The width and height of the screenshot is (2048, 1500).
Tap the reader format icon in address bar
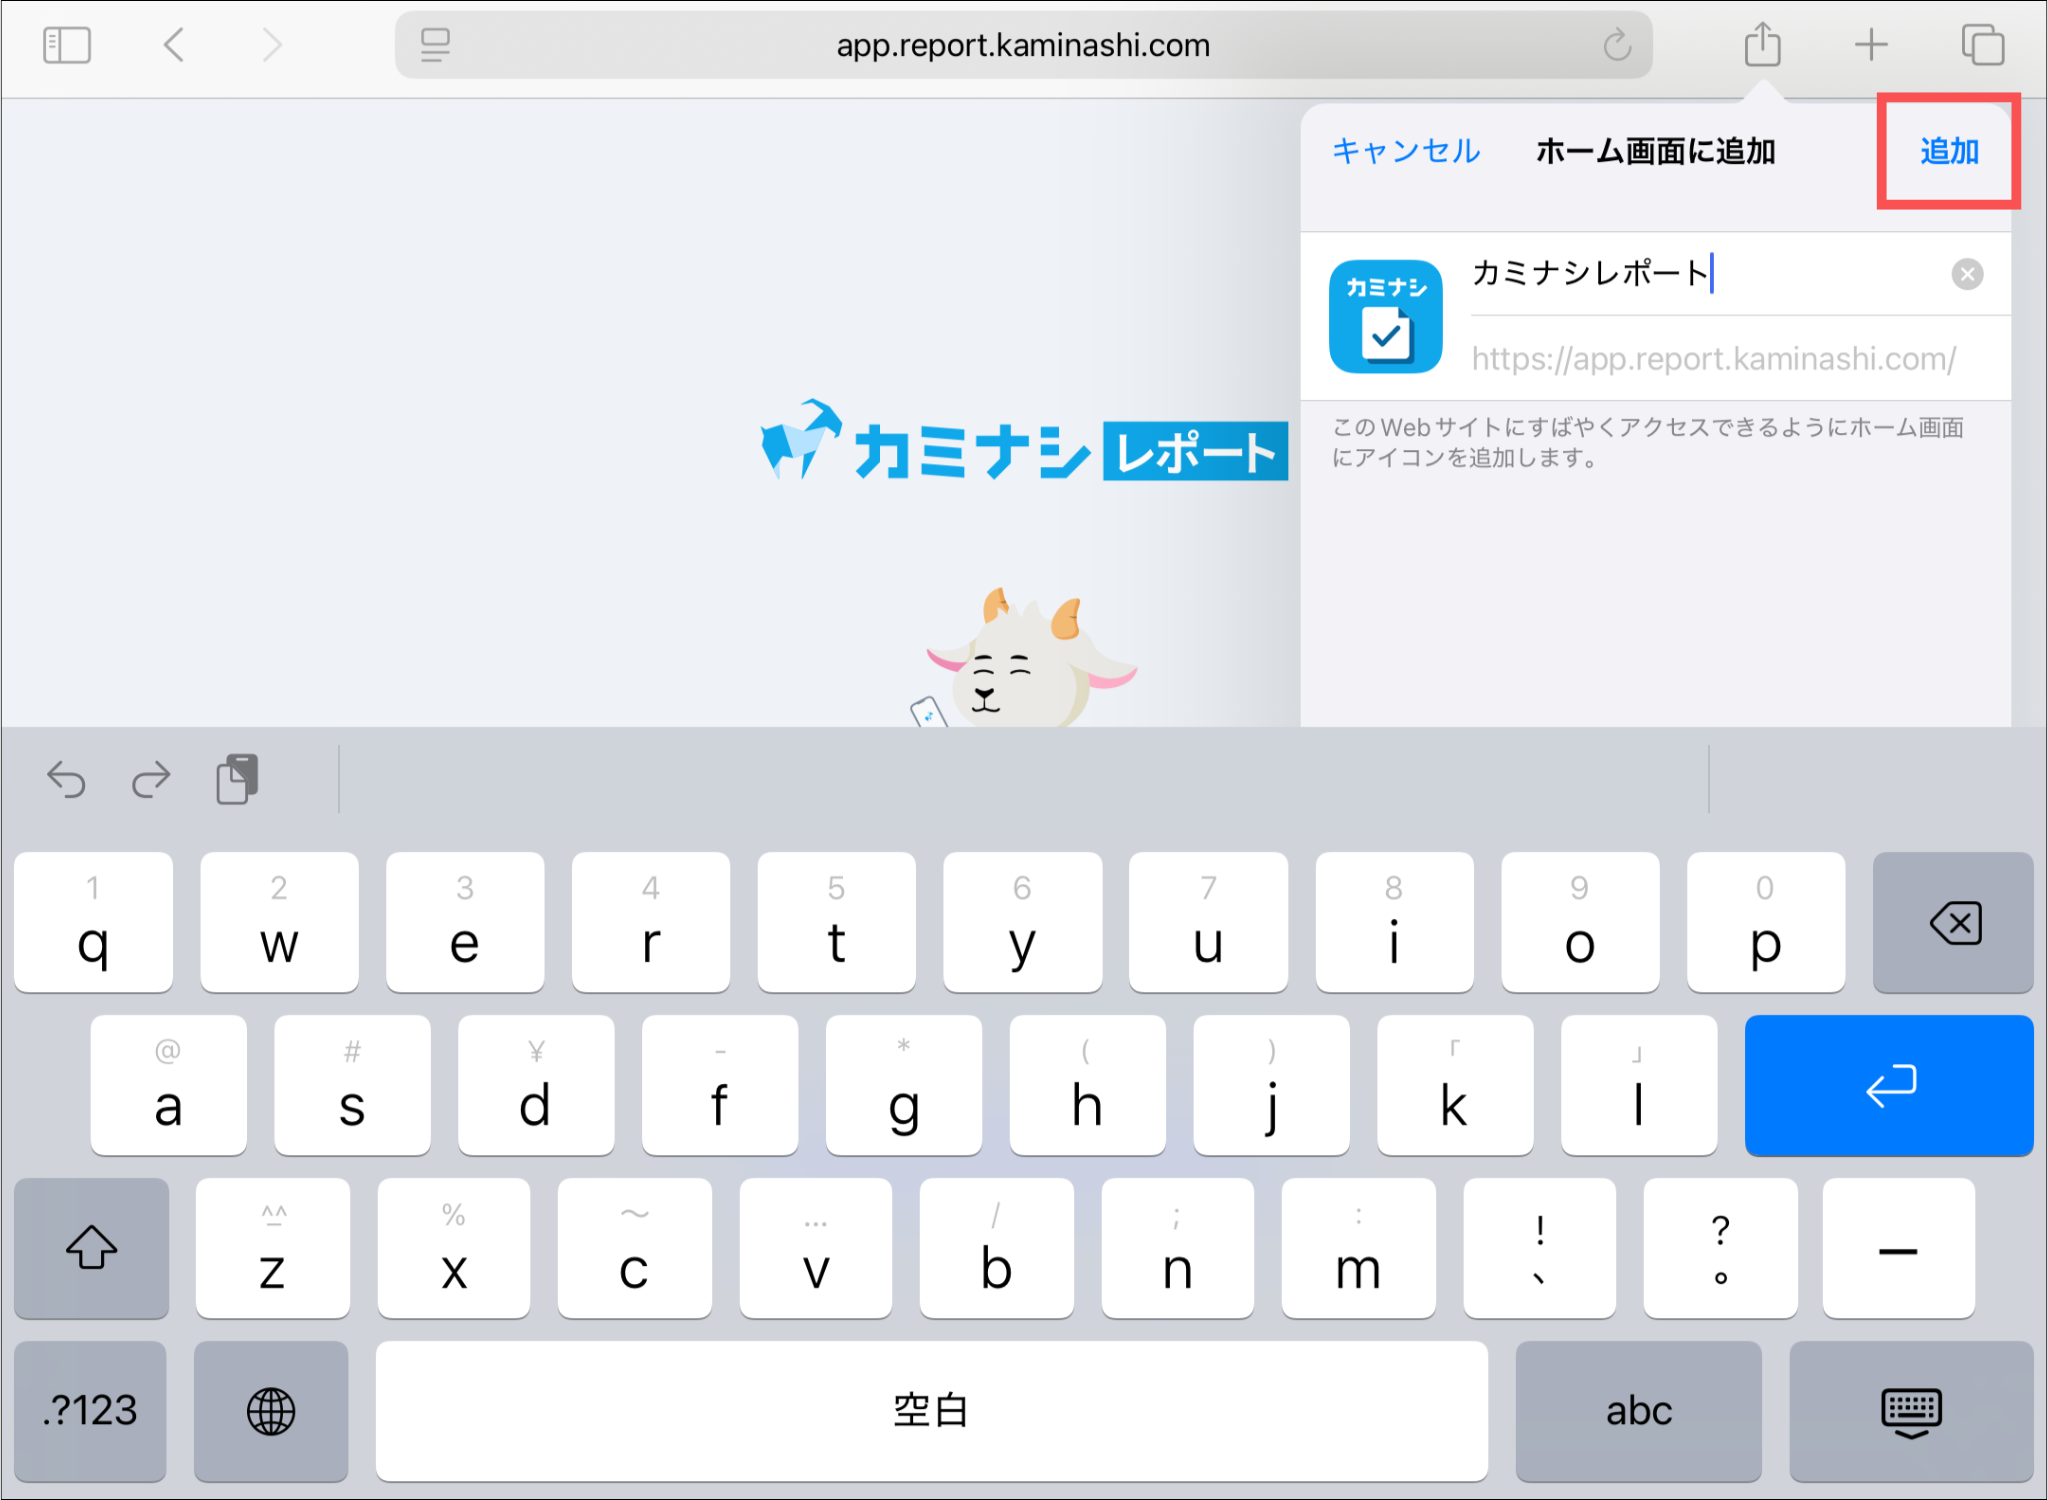click(x=435, y=45)
